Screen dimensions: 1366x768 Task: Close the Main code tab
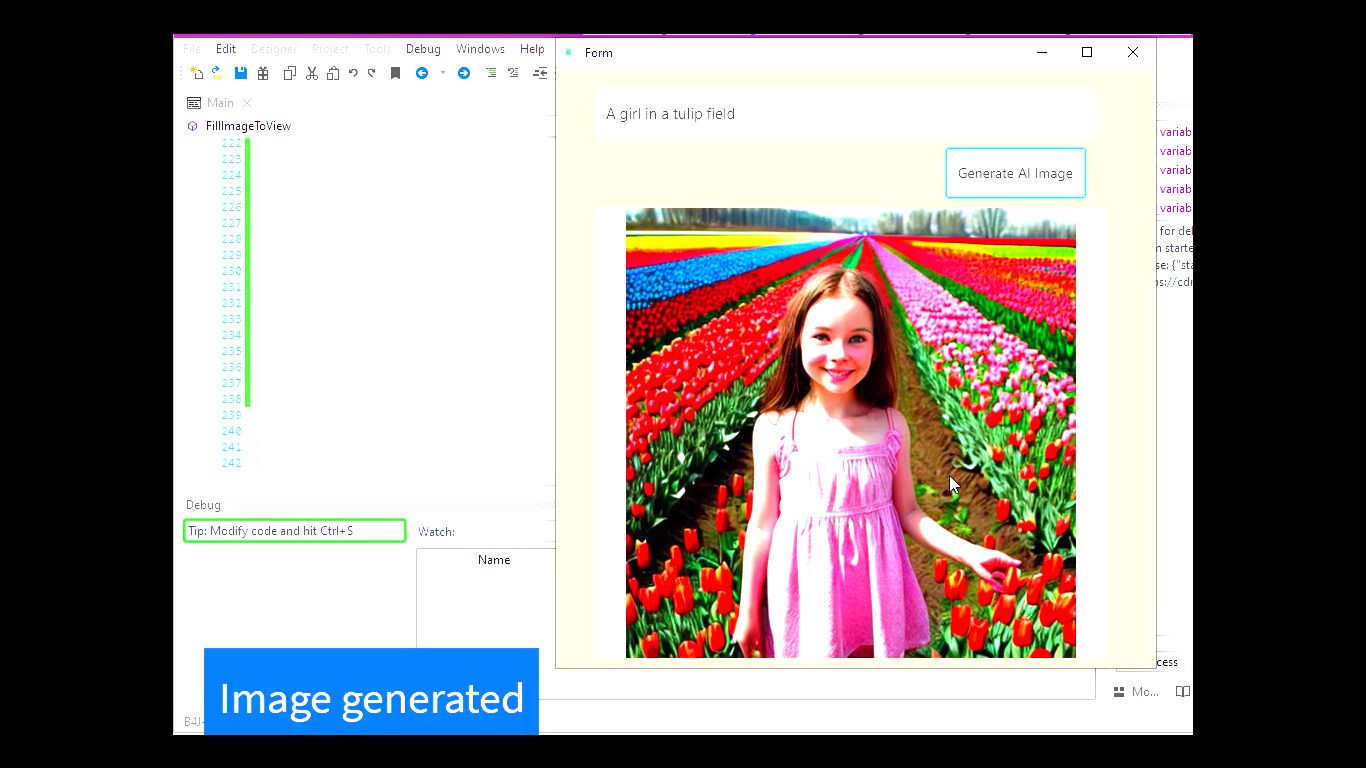[247, 103]
